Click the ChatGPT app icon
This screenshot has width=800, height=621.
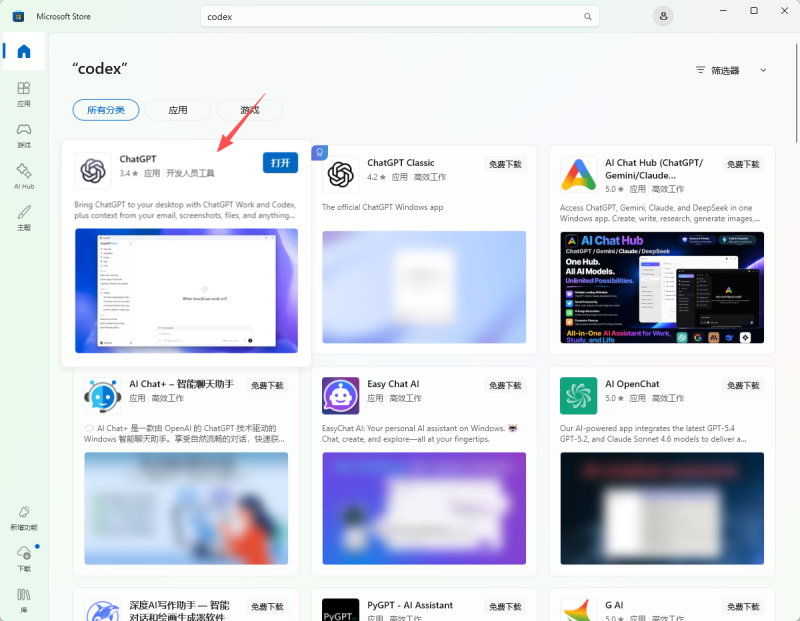point(93,170)
